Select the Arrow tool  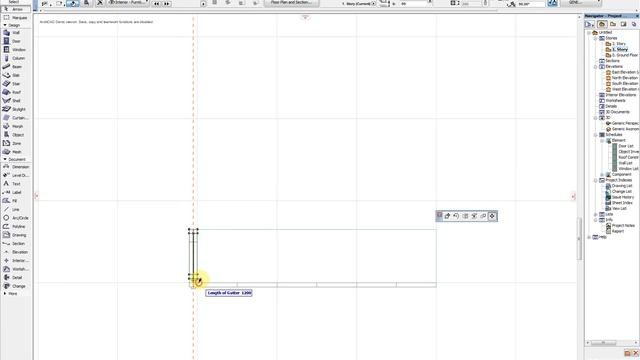click(16, 9)
